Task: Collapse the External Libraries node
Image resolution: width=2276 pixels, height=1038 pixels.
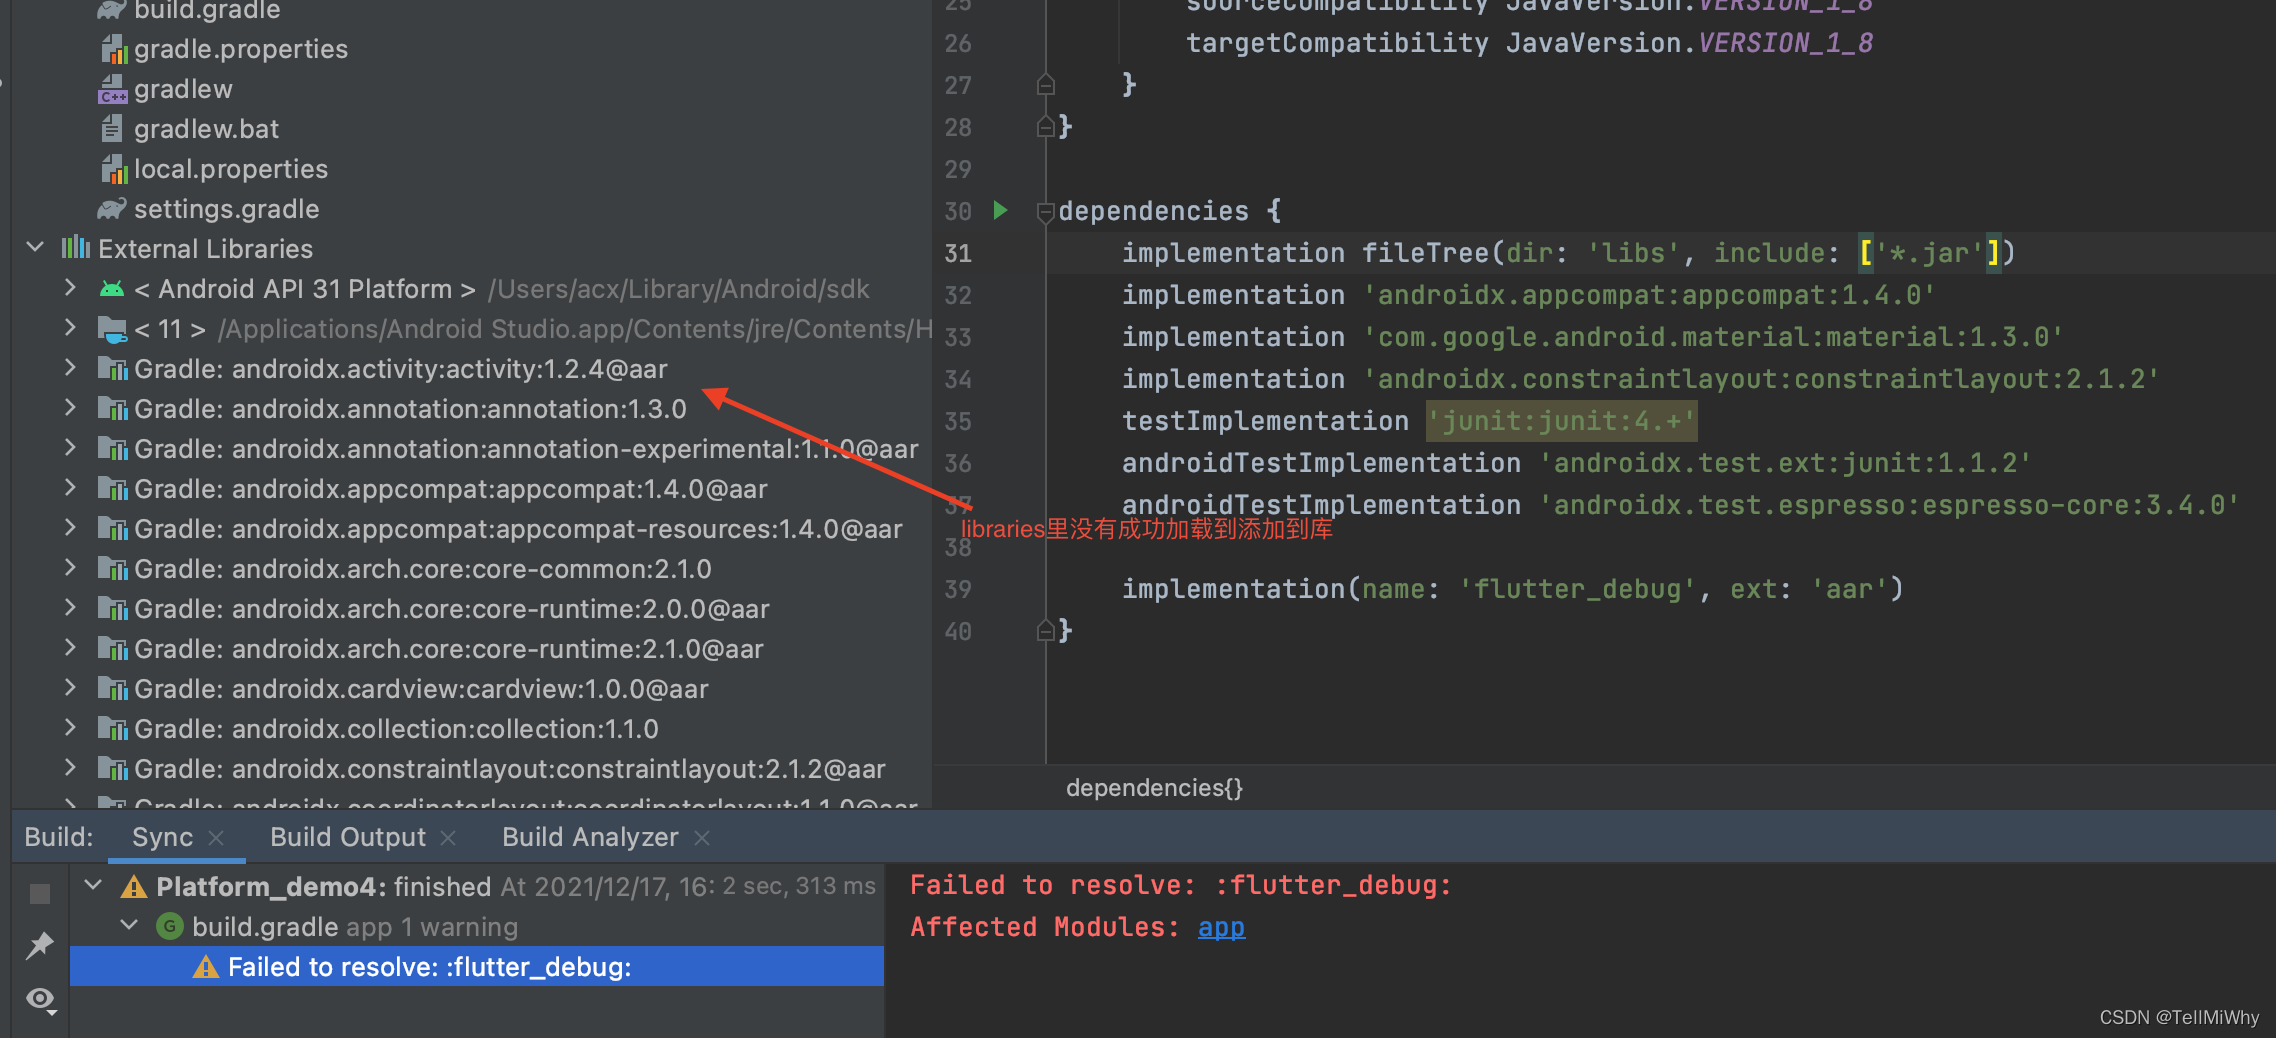Action: tap(35, 247)
